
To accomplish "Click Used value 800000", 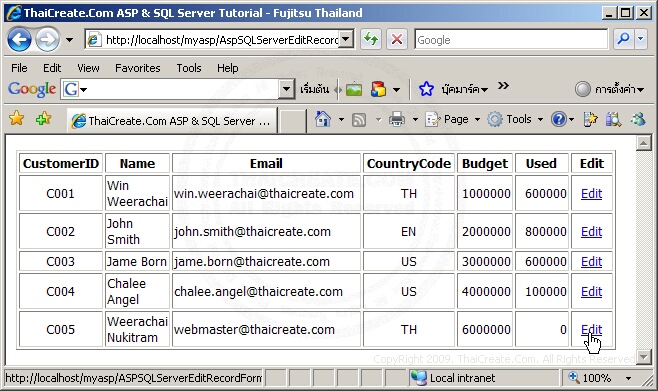I will (546, 231).
